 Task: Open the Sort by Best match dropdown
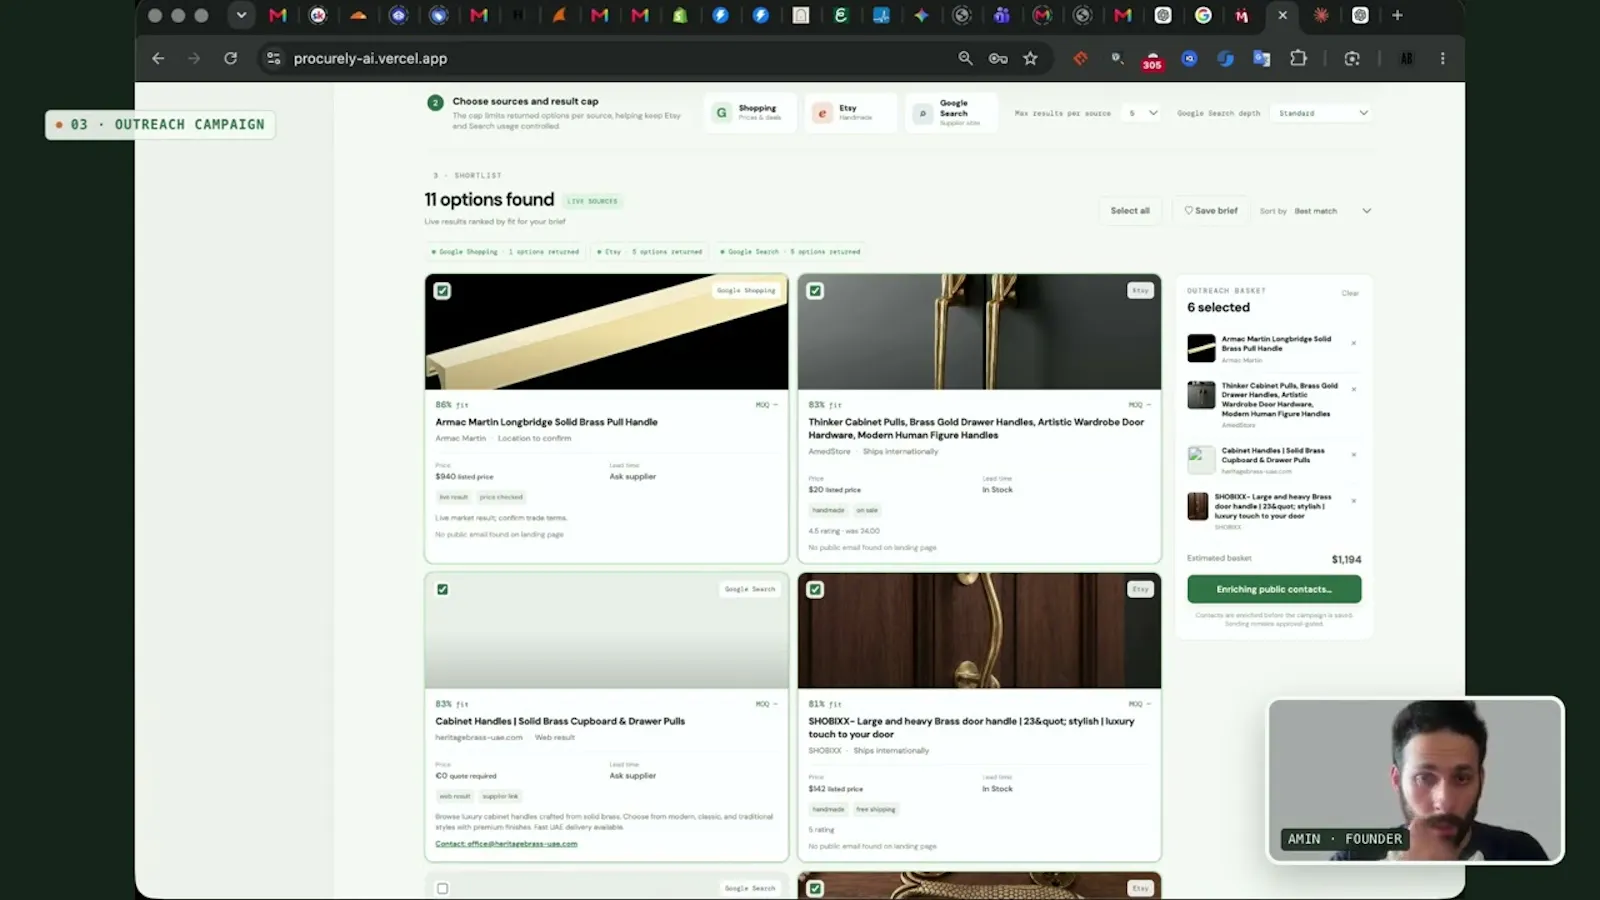pyautogui.click(x=1332, y=211)
